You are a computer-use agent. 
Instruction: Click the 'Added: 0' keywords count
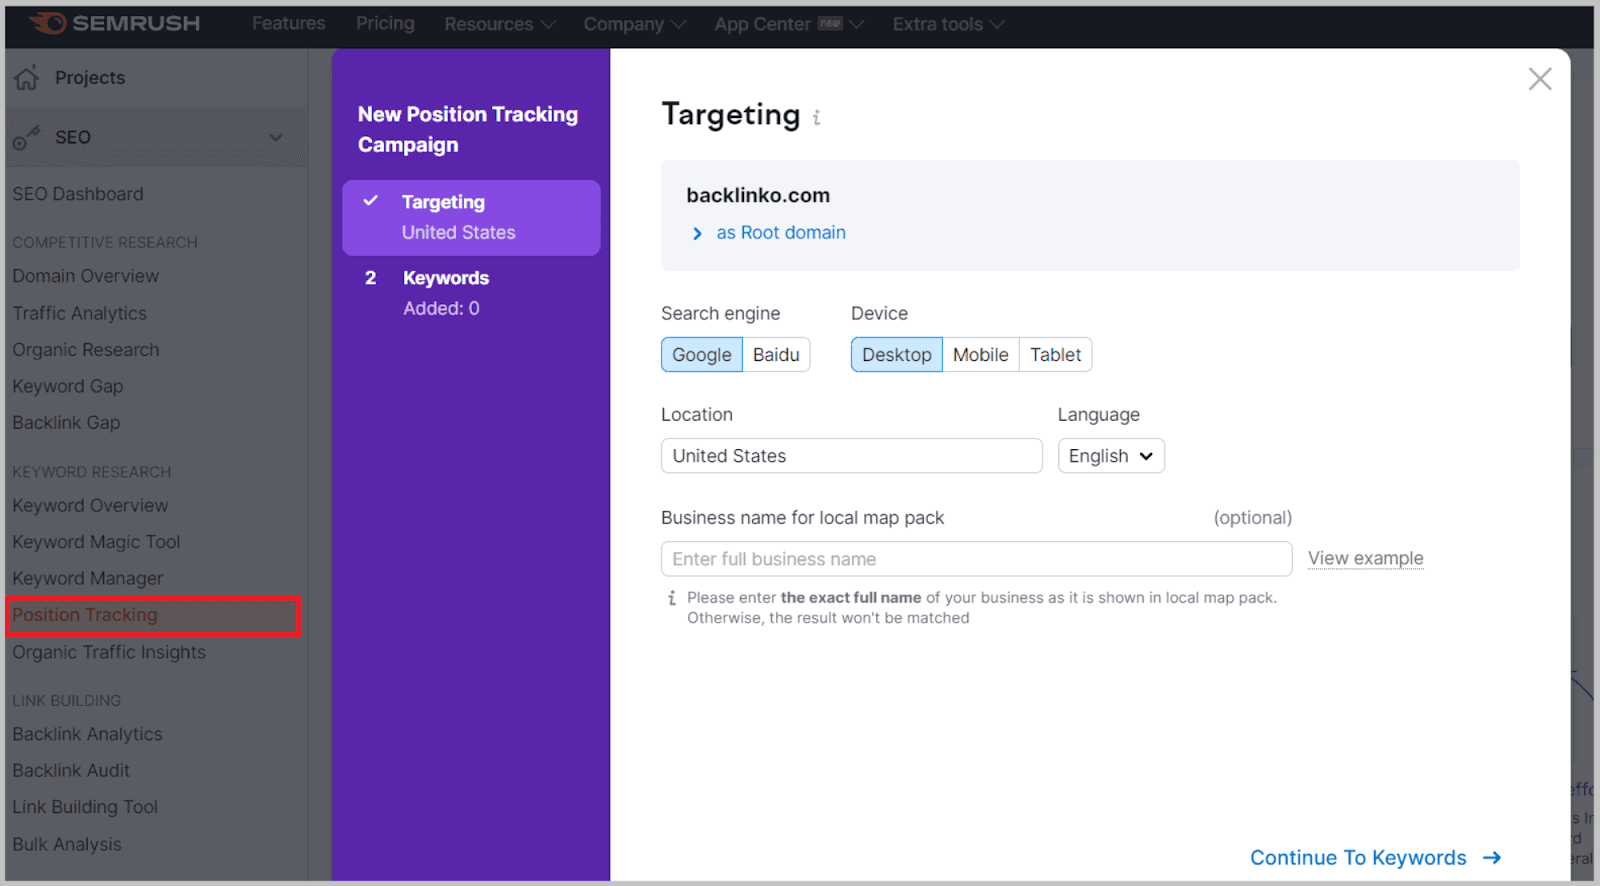pos(441,309)
